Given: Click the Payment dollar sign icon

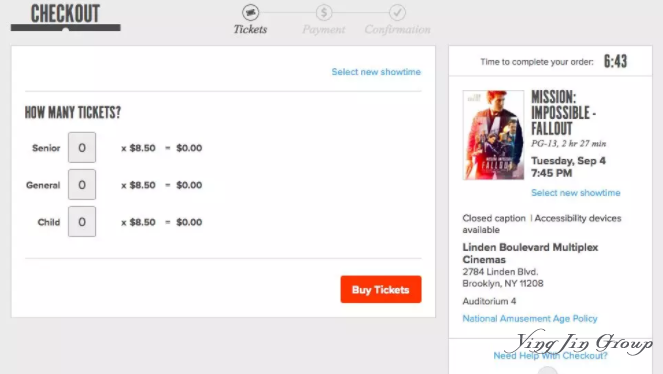Looking at the screenshot, I should click(324, 12).
